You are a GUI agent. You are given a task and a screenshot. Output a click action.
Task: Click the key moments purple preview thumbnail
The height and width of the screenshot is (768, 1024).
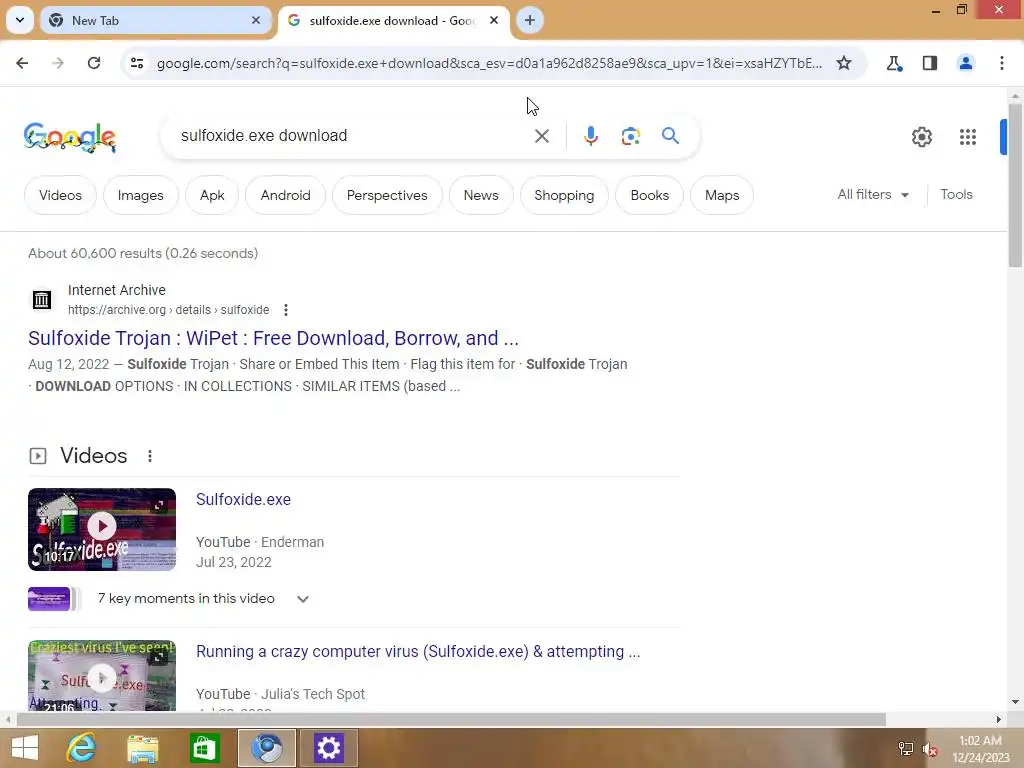point(49,599)
